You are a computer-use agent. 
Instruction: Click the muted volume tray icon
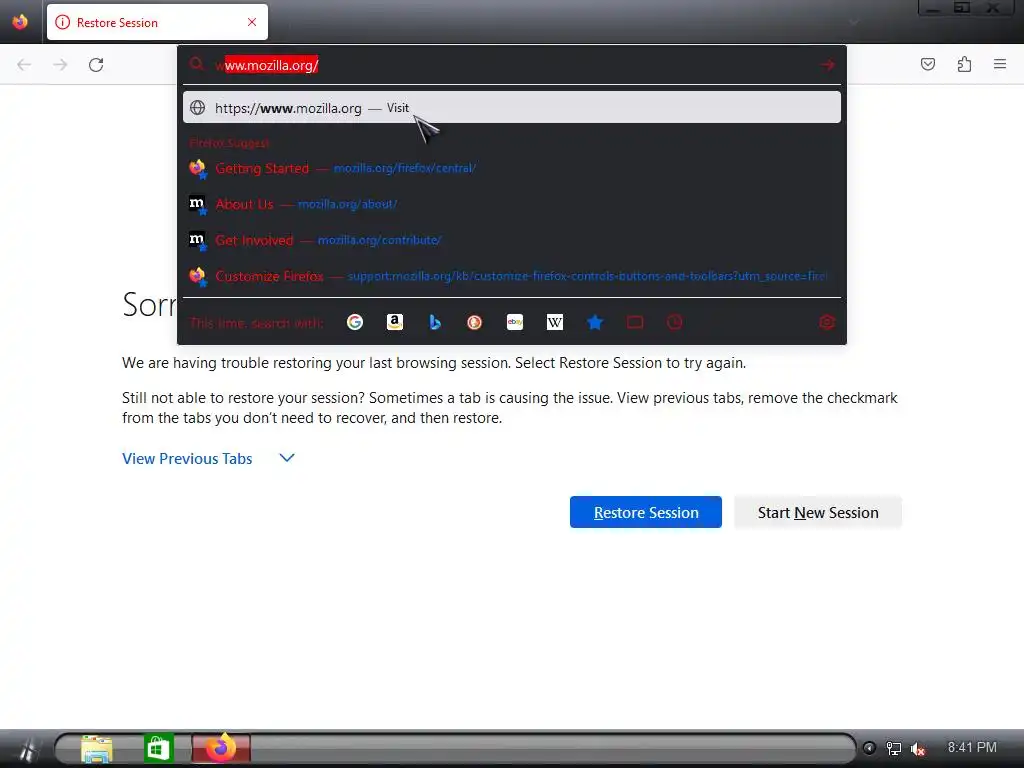tap(918, 749)
